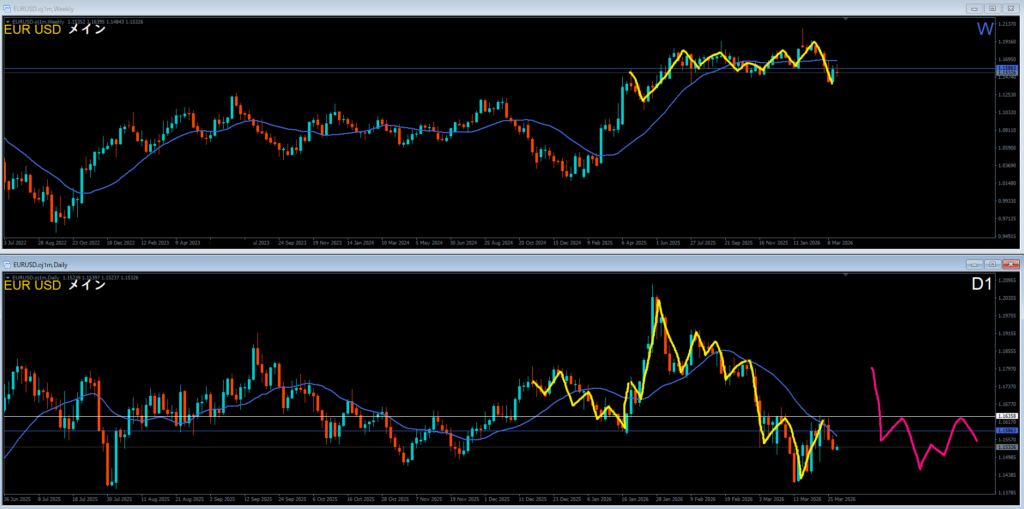1024x509 pixels.
Task: Click '12 Sep 2025' on the Daily time axis
Action: [x=258, y=499]
